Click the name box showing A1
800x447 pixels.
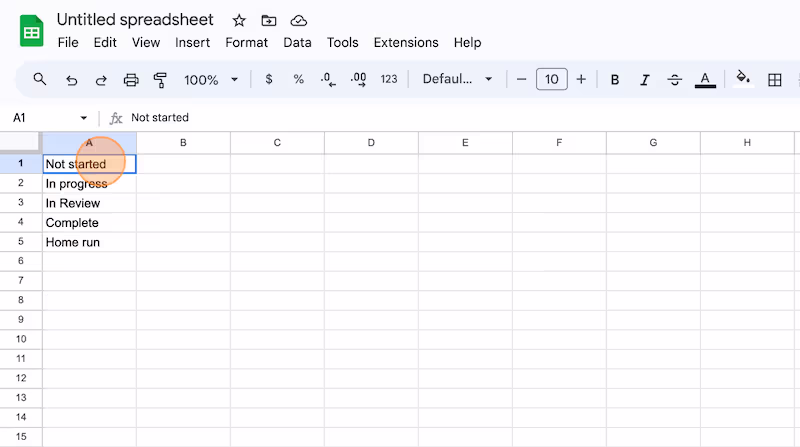coord(19,118)
